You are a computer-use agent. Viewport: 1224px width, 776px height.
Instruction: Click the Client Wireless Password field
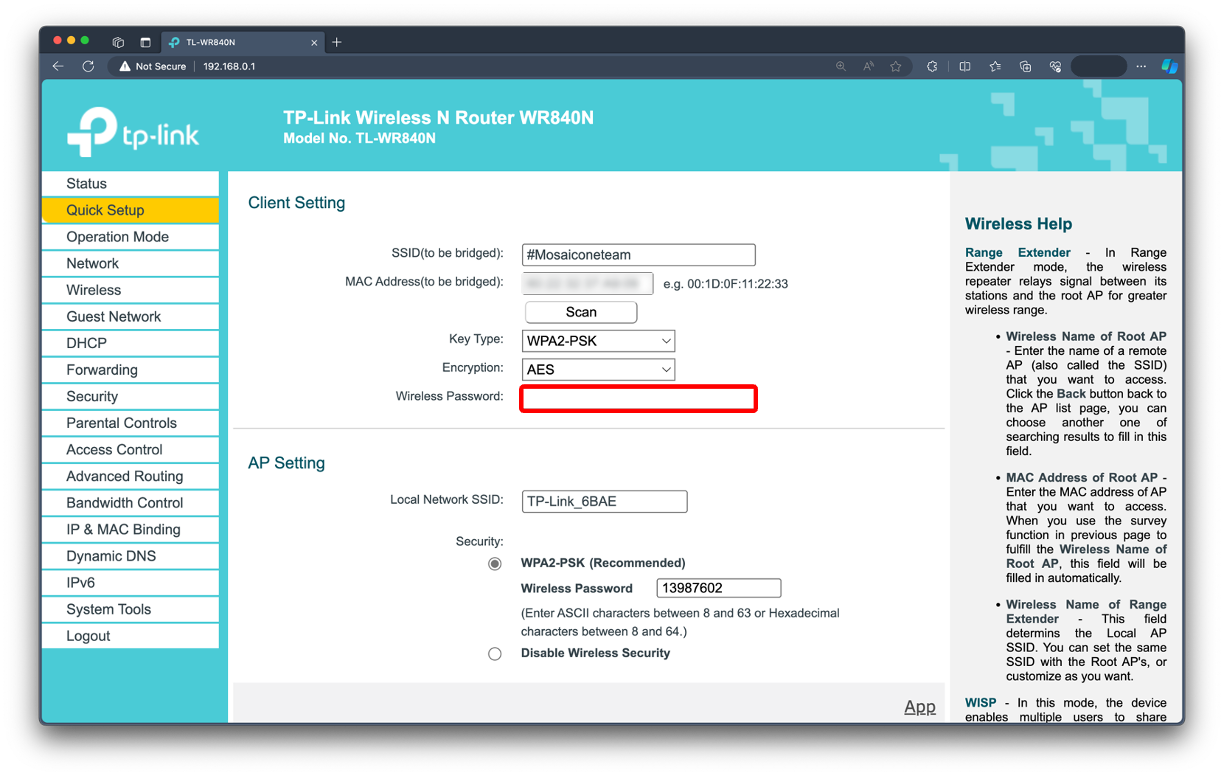click(x=638, y=399)
